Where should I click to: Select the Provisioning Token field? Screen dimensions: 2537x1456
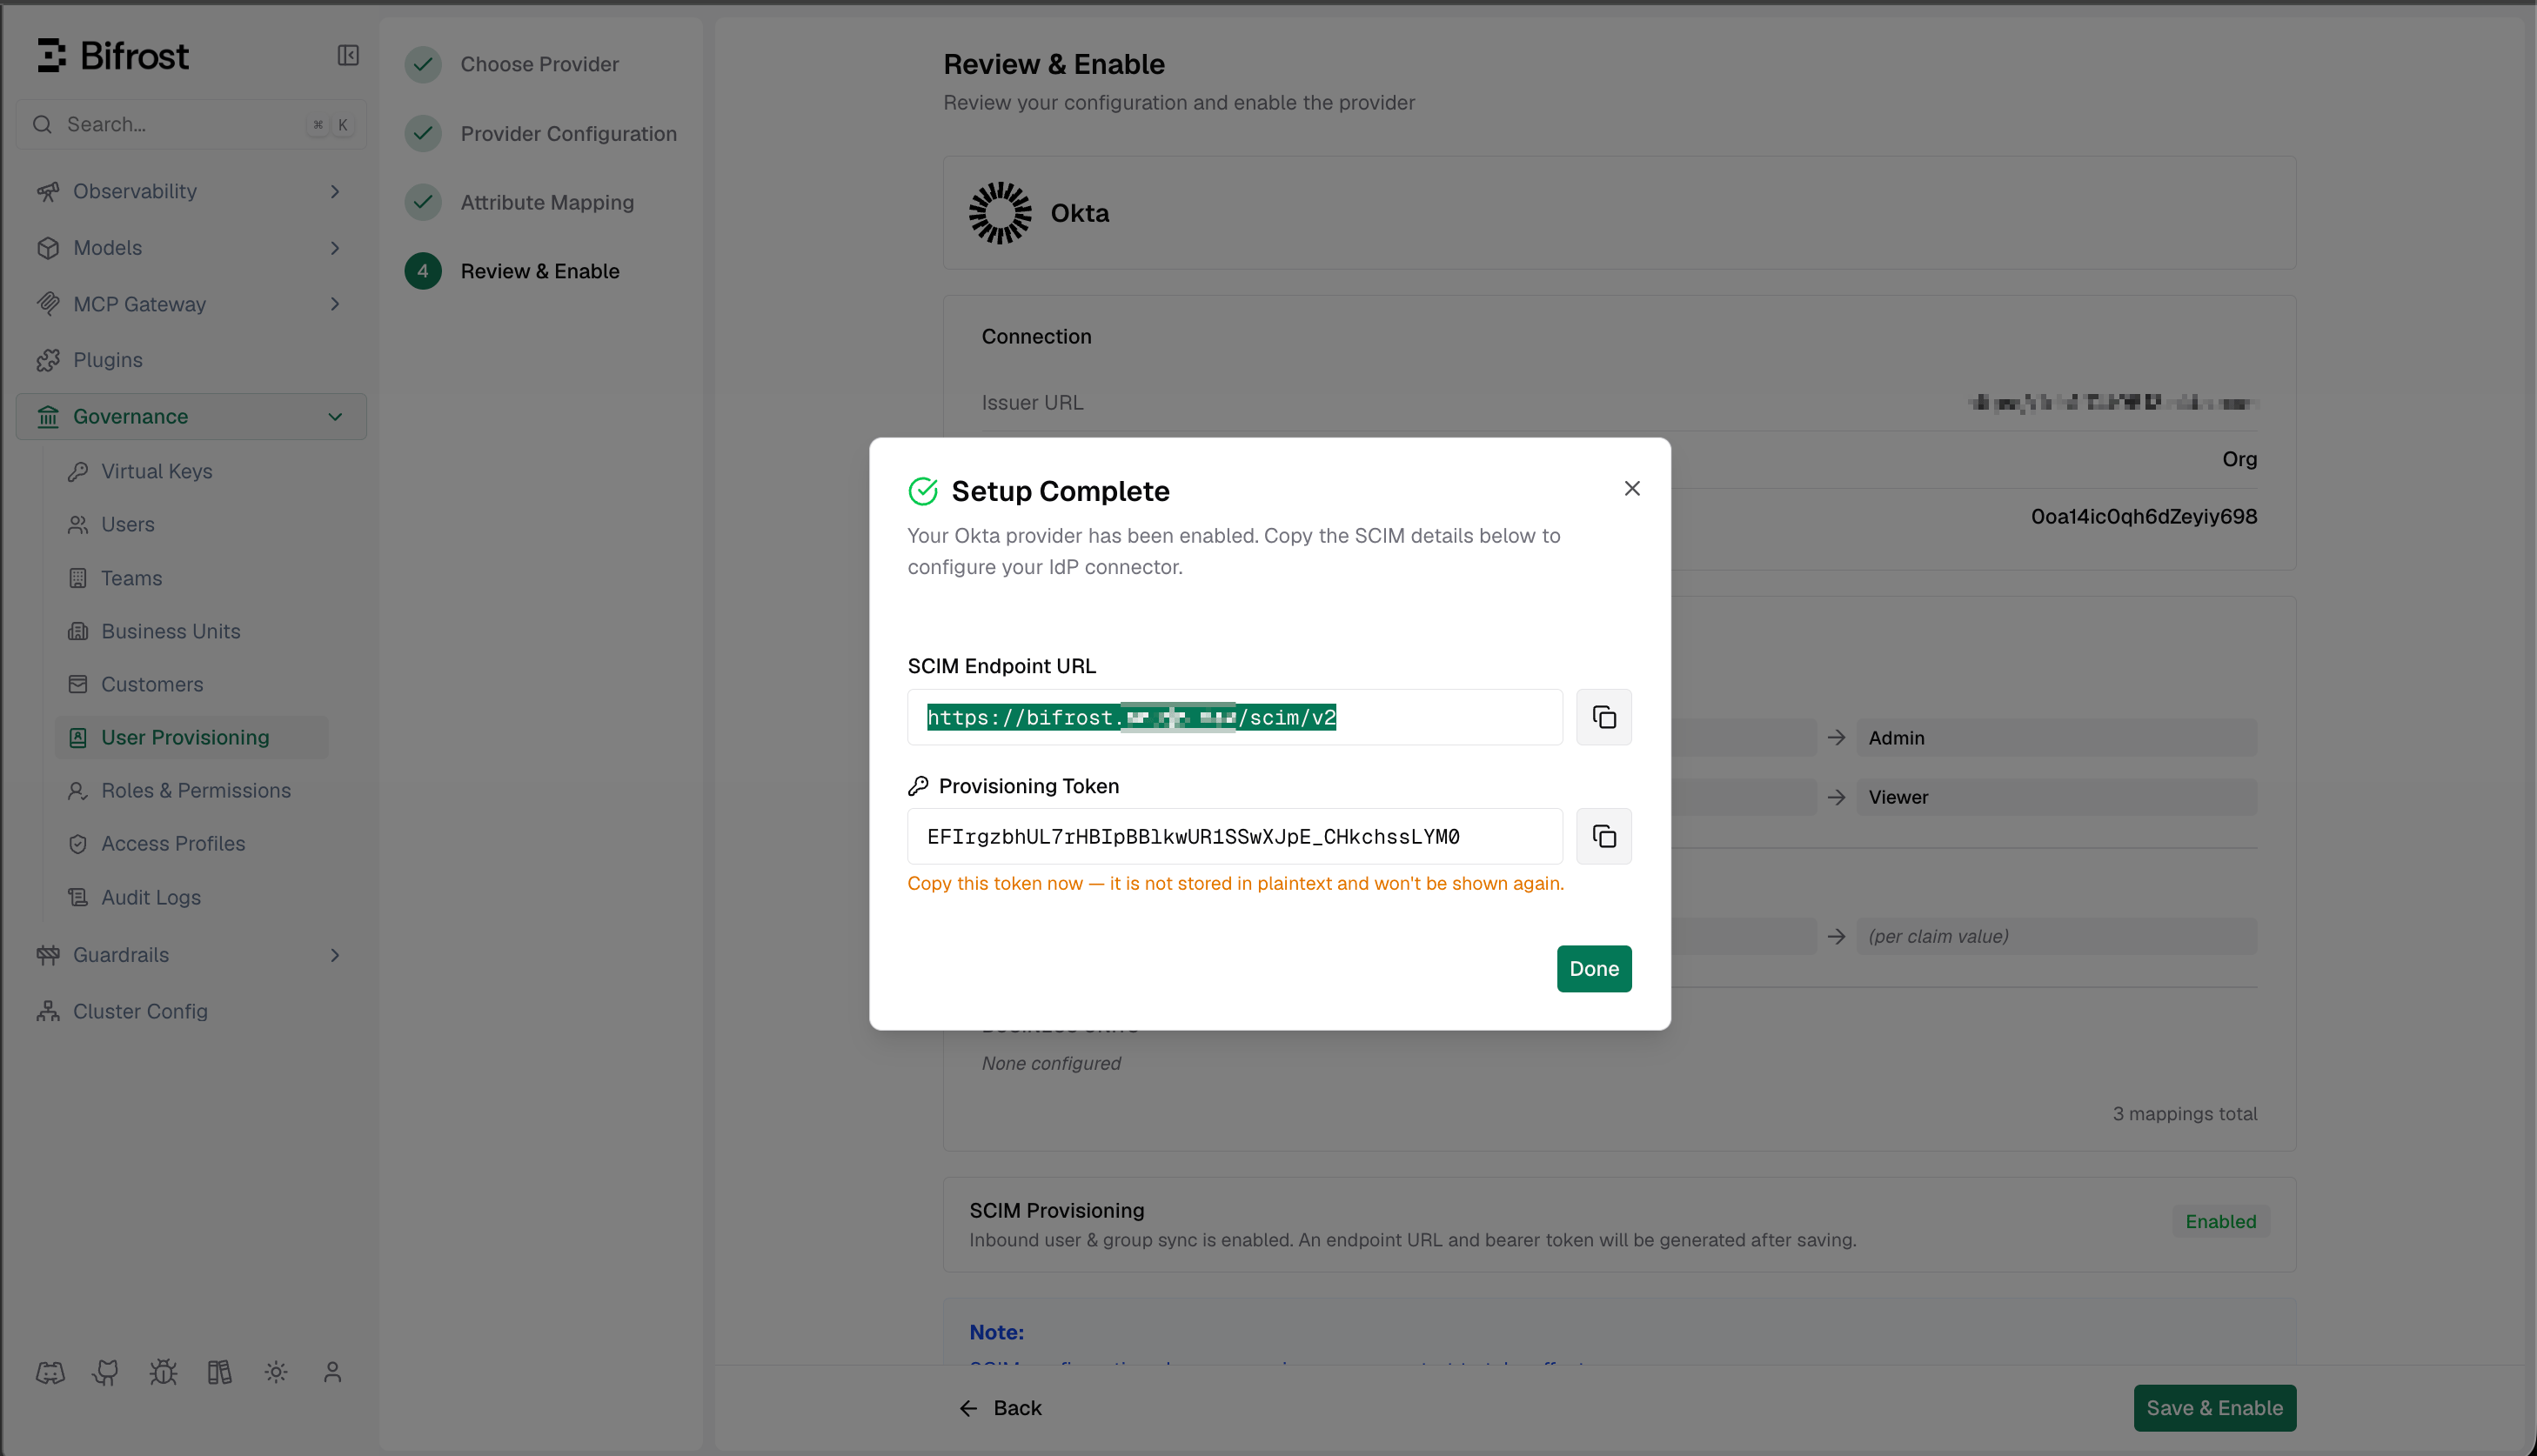tap(1234, 836)
